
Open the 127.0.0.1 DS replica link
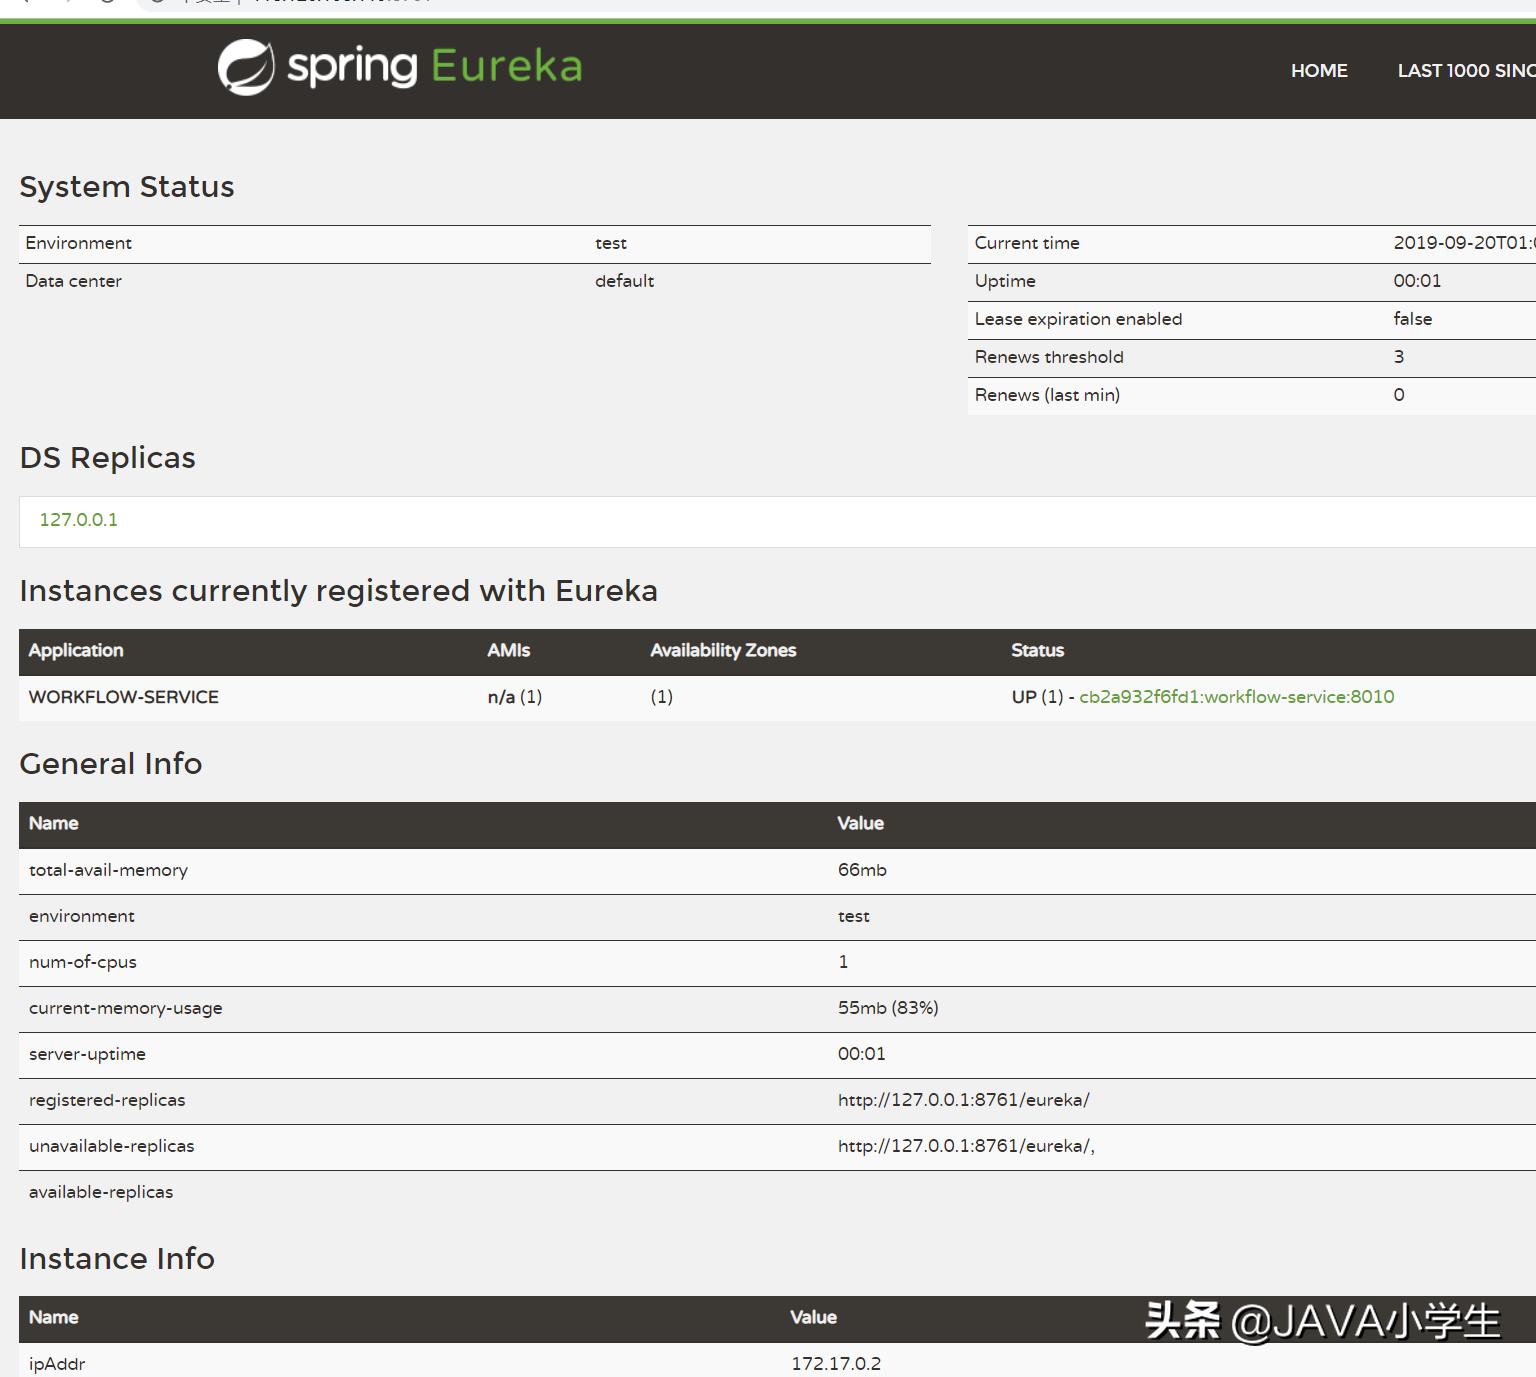(x=79, y=520)
